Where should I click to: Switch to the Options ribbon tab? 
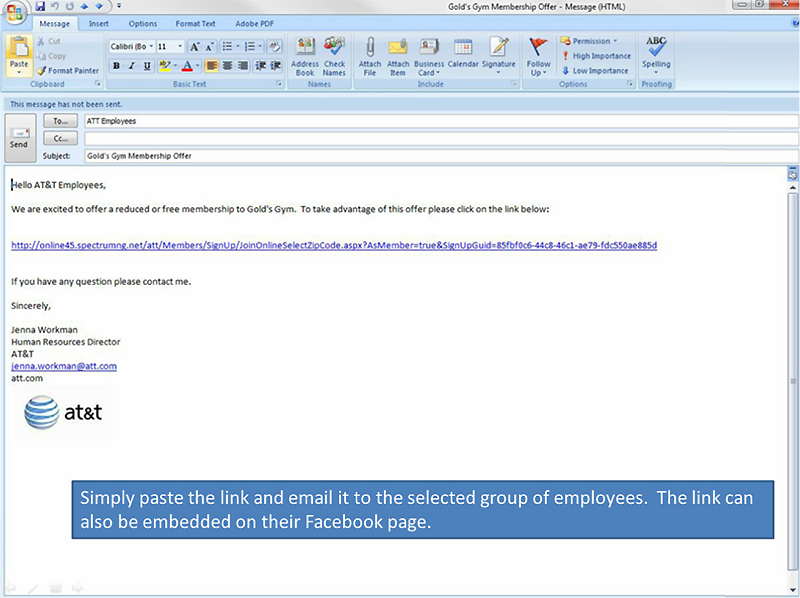point(143,23)
